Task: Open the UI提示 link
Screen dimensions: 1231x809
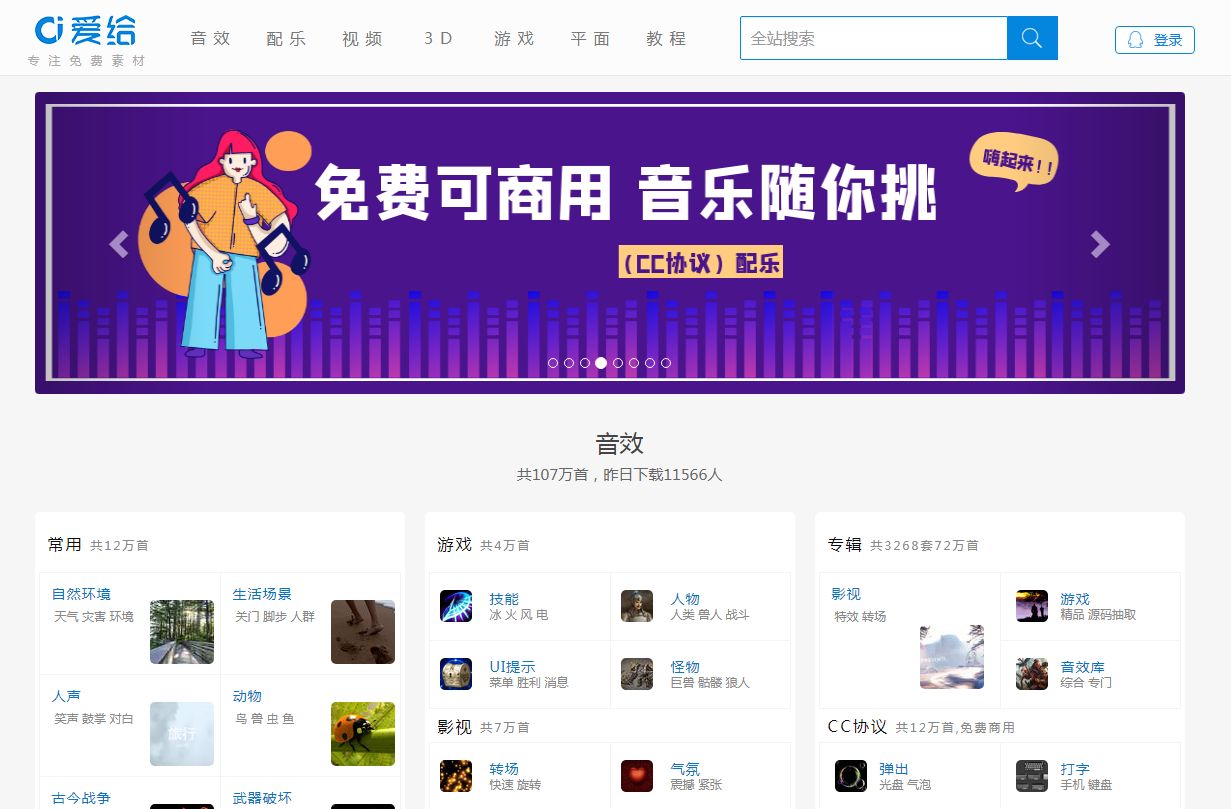Action: (513, 667)
